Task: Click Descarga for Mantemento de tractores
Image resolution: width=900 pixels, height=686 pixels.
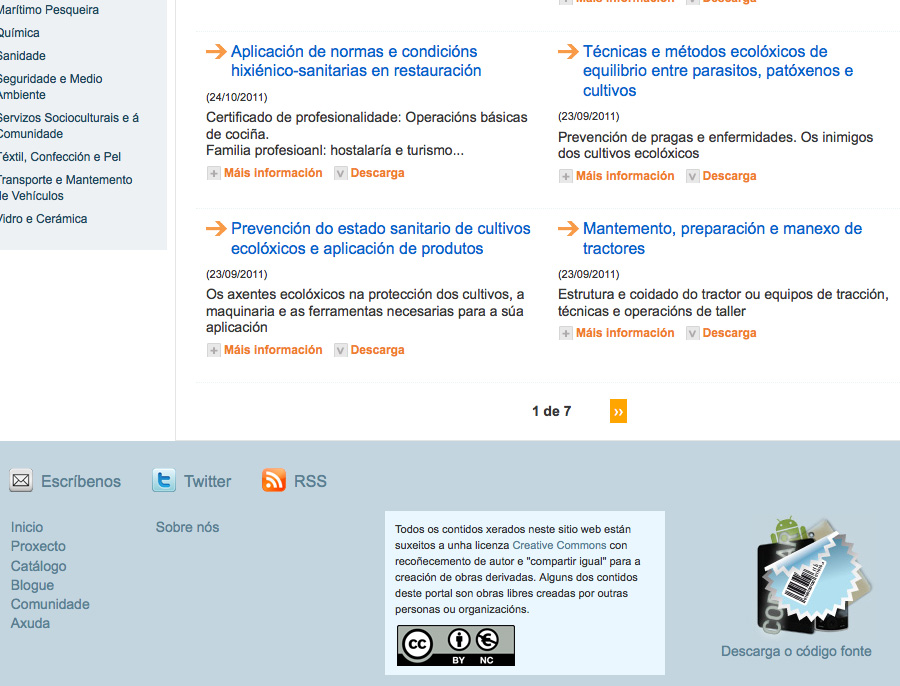Action: 729,333
